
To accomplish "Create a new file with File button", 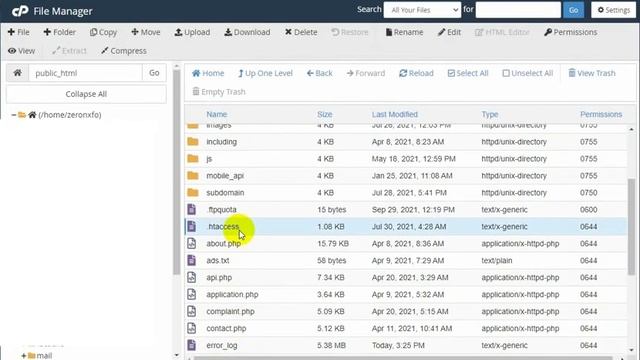I will tap(19, 32).
